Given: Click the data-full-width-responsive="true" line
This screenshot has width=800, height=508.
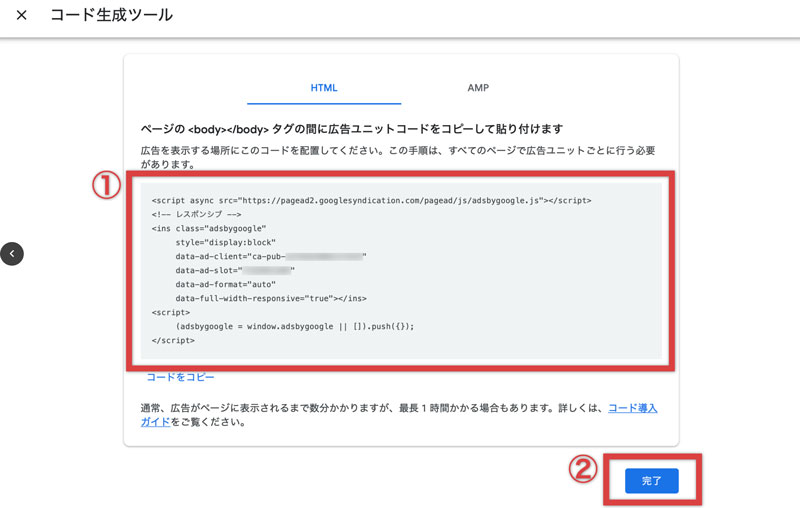Looking at the screenshot, I should (x=271, y=298).
